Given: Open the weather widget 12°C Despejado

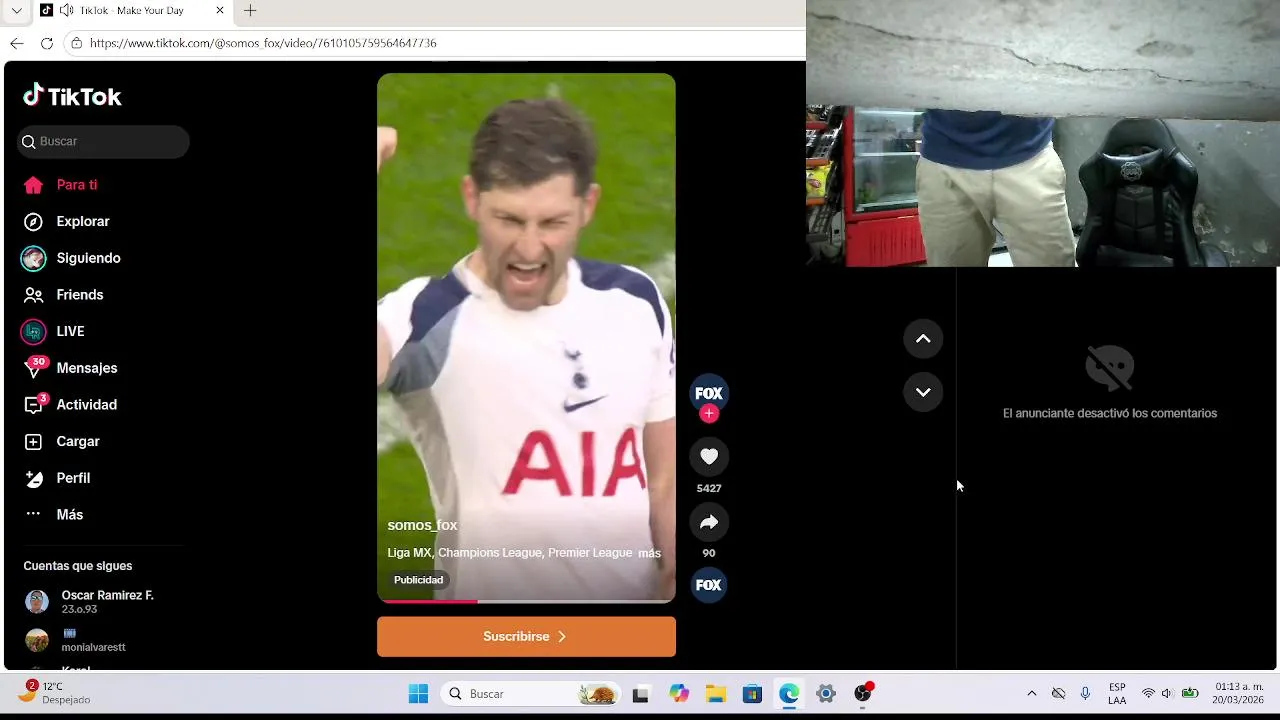Looking at the screenshot, I should (56, 693).
